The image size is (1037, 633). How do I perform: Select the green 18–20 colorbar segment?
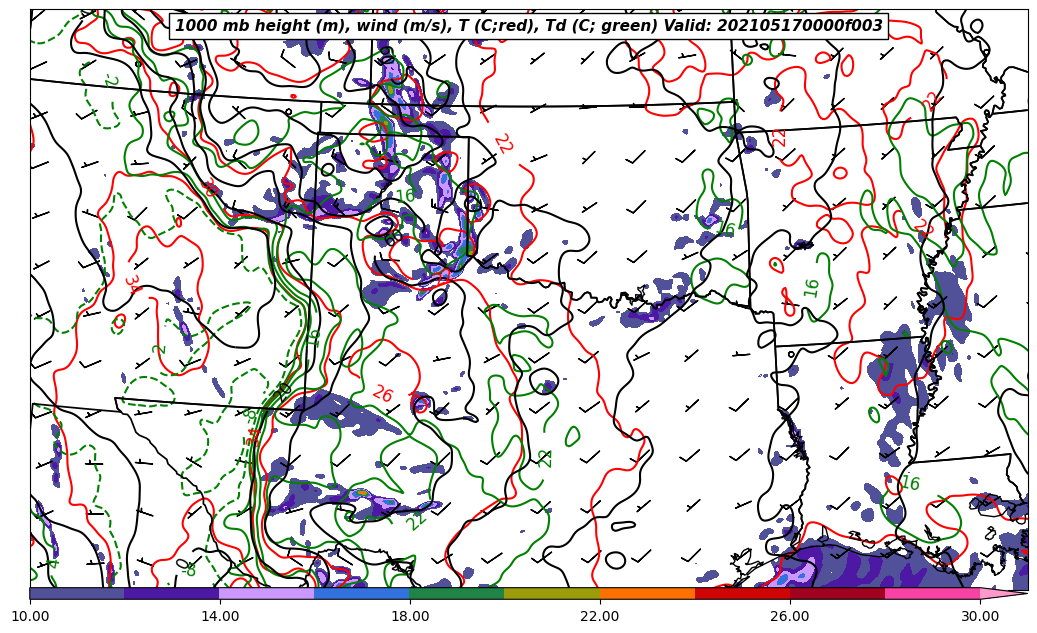coord(457,593)
